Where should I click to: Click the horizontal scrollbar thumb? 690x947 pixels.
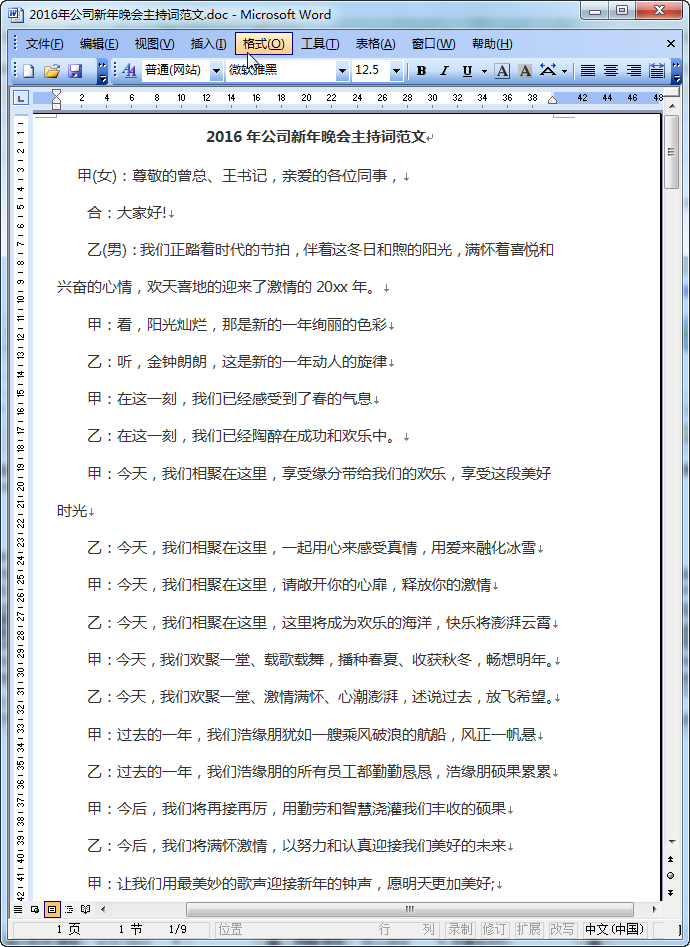(410, 909)
